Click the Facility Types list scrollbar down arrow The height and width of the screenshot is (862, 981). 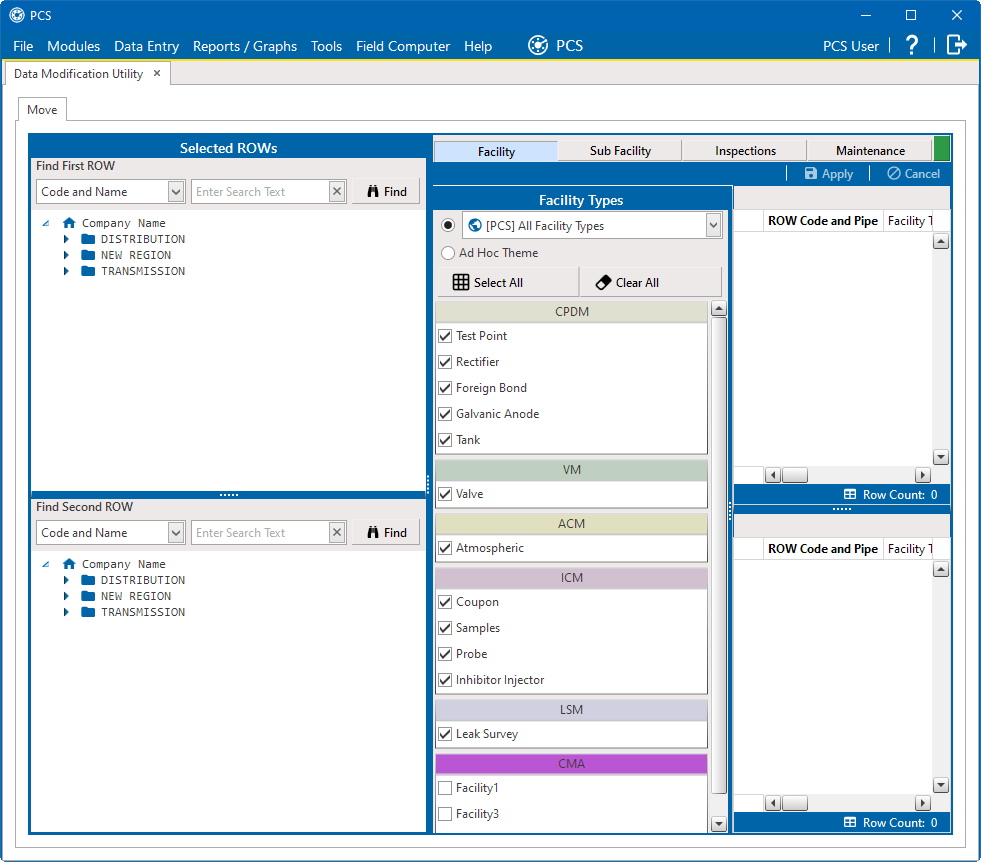[x=719, y=824]
